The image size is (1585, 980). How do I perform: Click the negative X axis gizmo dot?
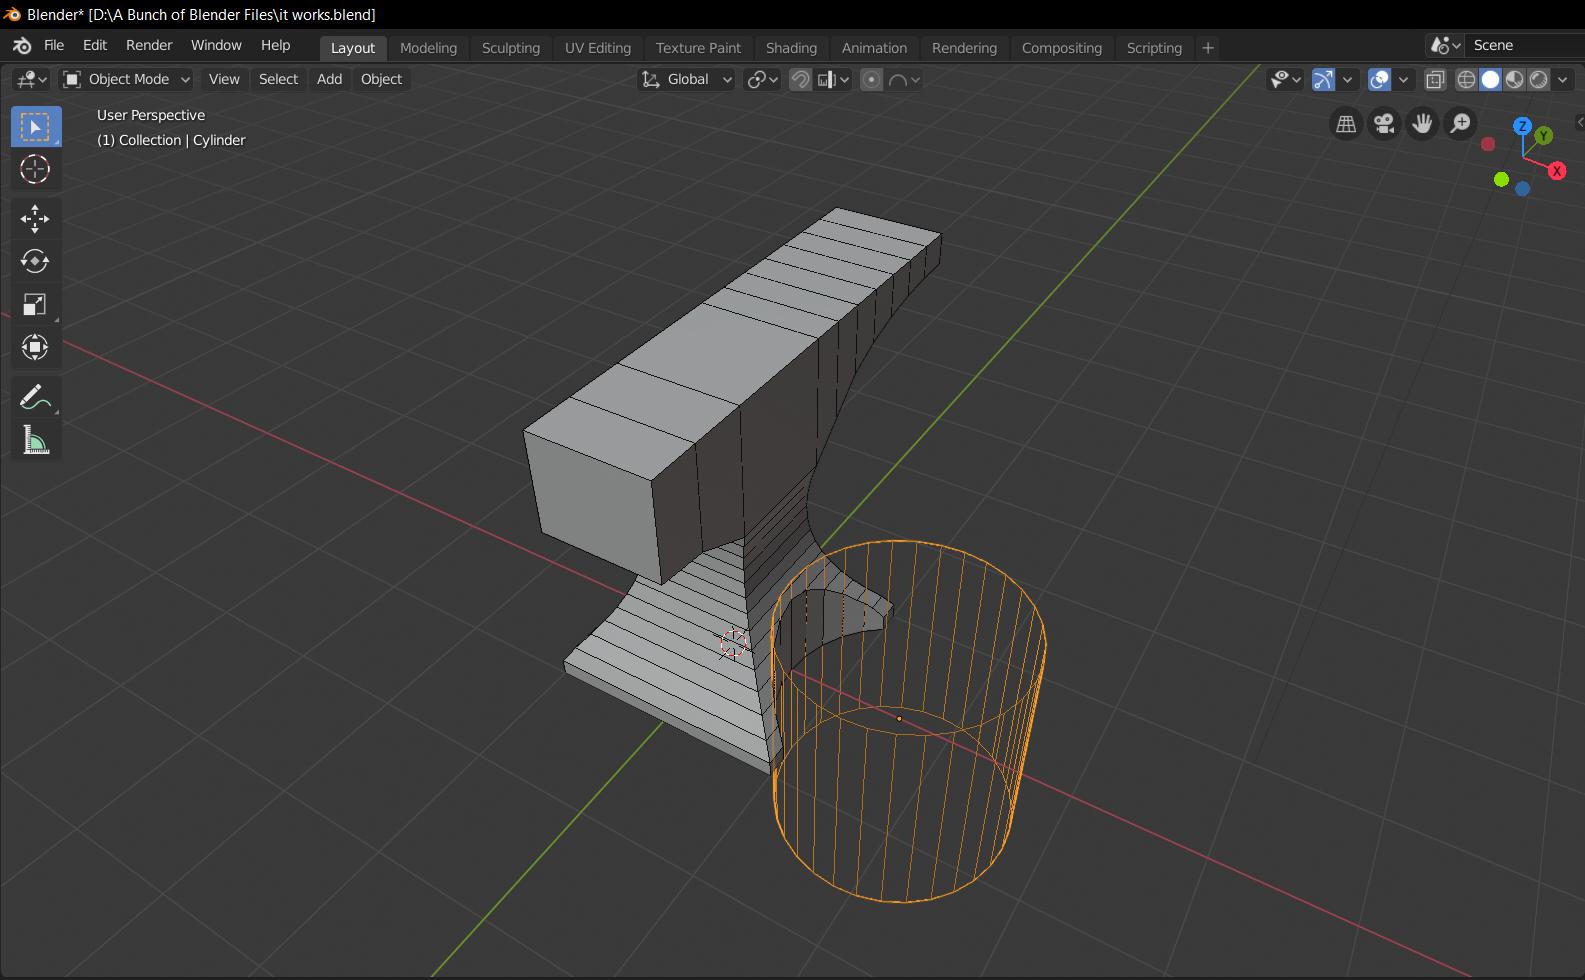[1488, 144]
